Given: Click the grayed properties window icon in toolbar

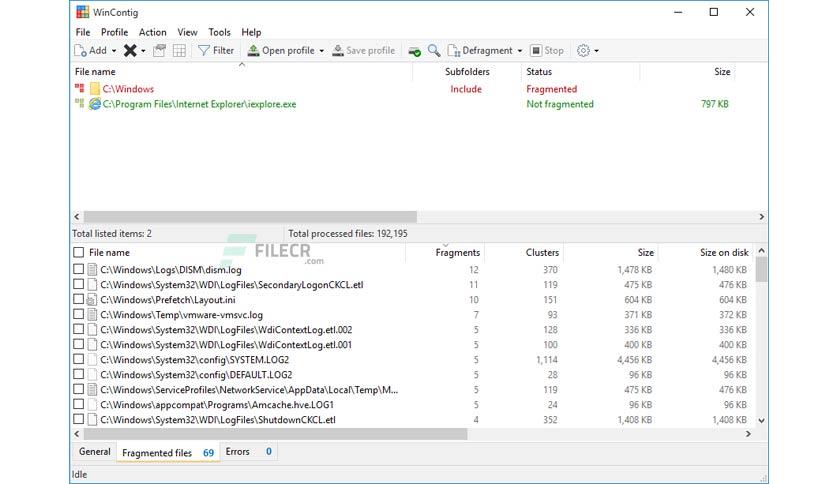Looking at the screenshot, I should pos(159,51).
